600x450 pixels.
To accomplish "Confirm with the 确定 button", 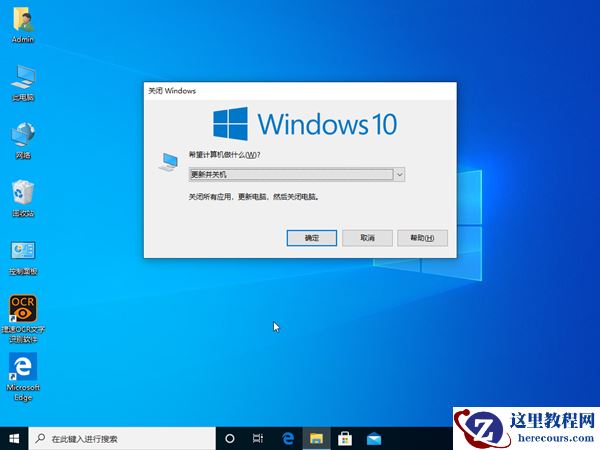I will coord(311,238).
